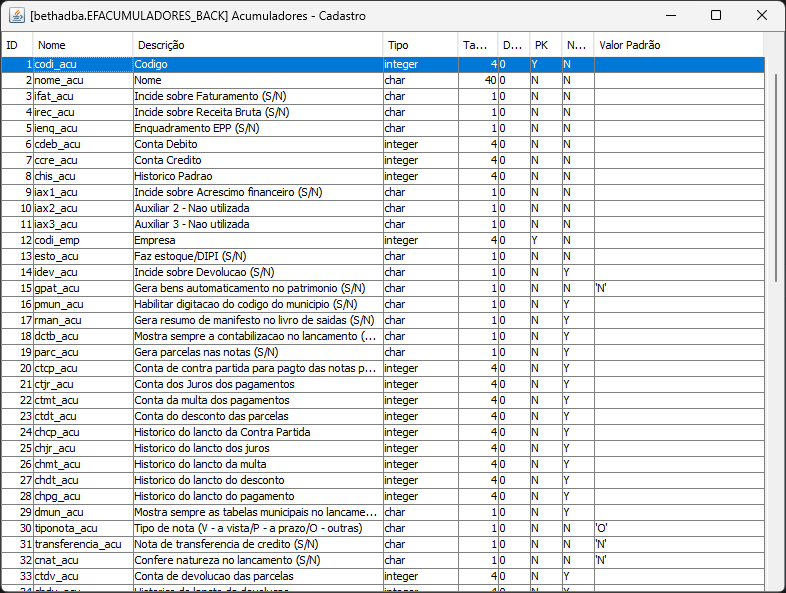Click description 'Historico Padrao'

tap(258, 176)
